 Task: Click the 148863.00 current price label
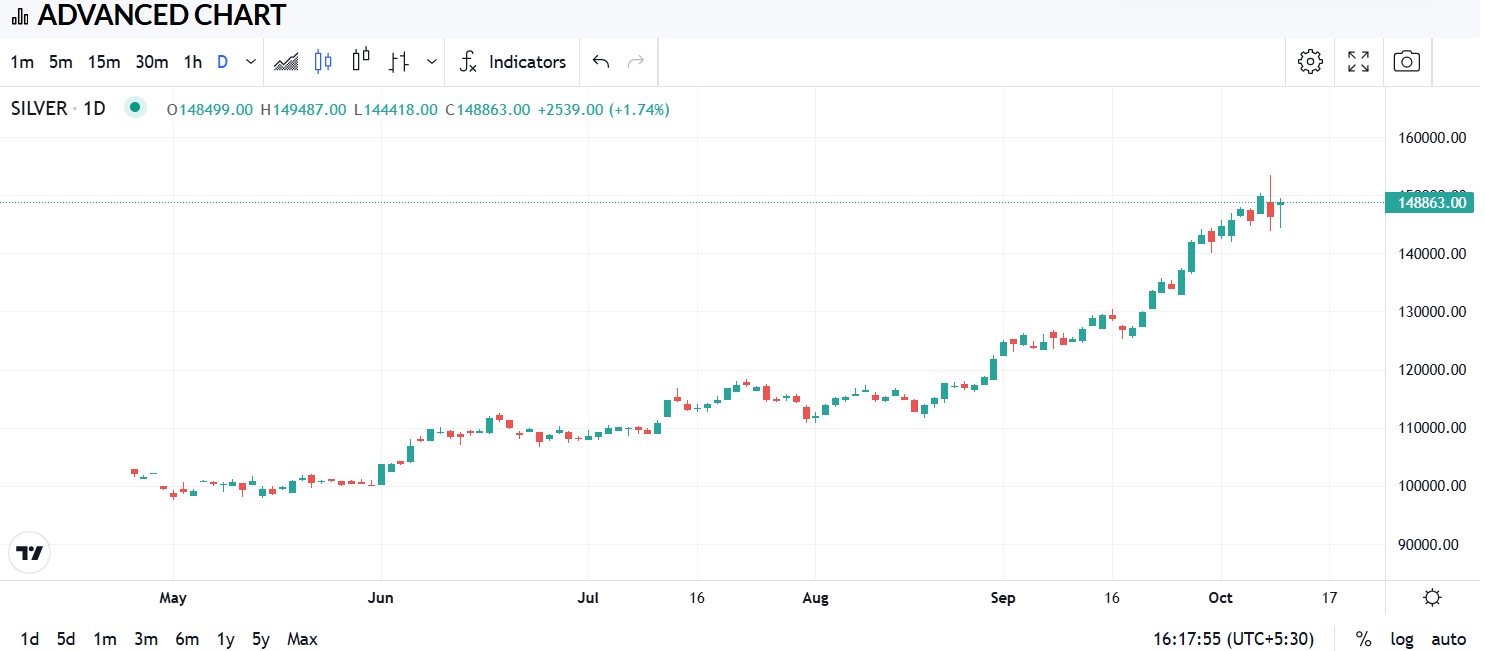click(1429, 203)
